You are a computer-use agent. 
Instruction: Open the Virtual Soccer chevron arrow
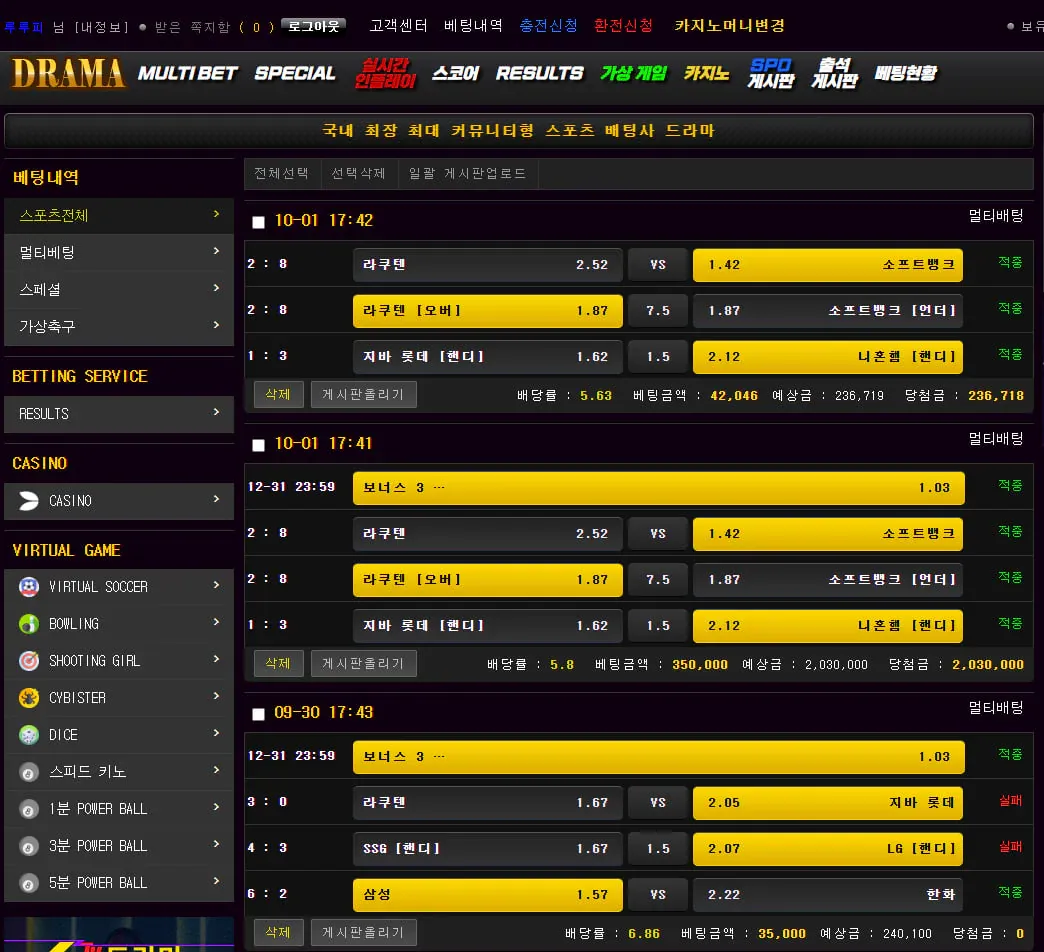click(x=216, y=585)
